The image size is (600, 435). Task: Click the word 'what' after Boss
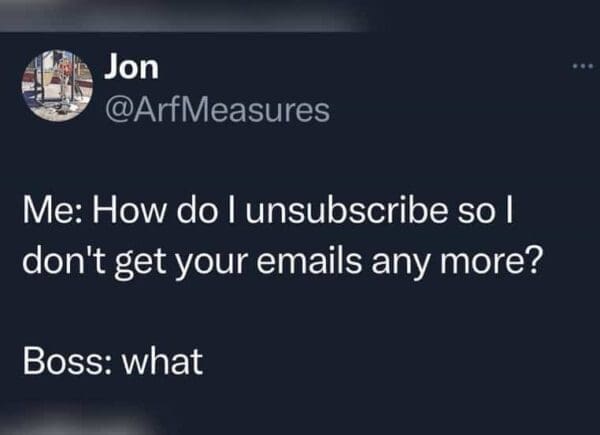(163, 361)
